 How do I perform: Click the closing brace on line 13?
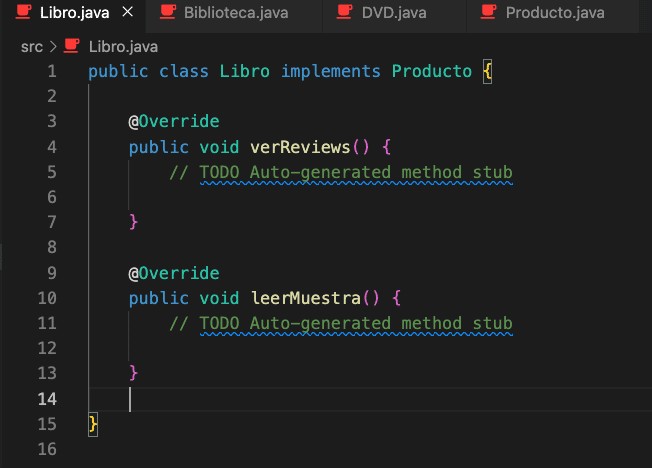pyautogui.click(x=133, y=373)
